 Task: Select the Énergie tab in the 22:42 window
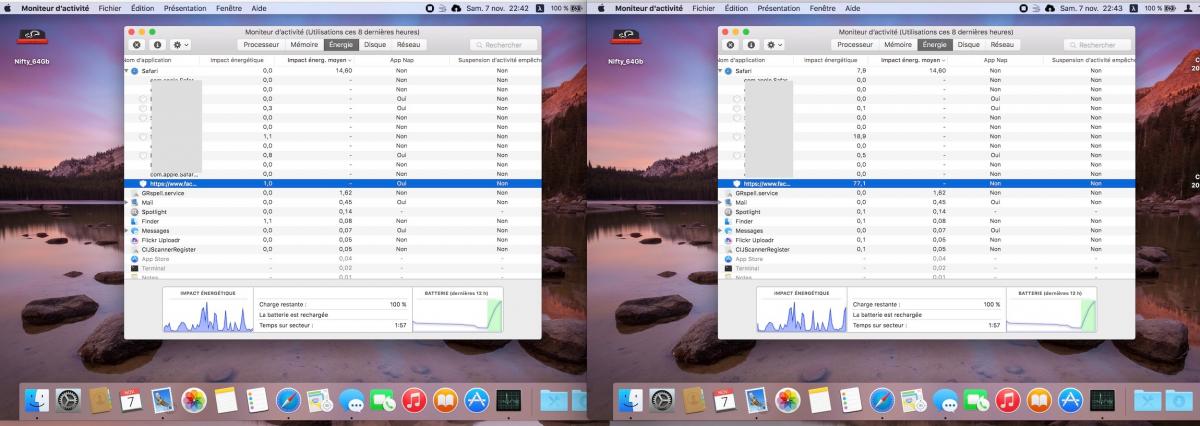click(x=341, y=45)
